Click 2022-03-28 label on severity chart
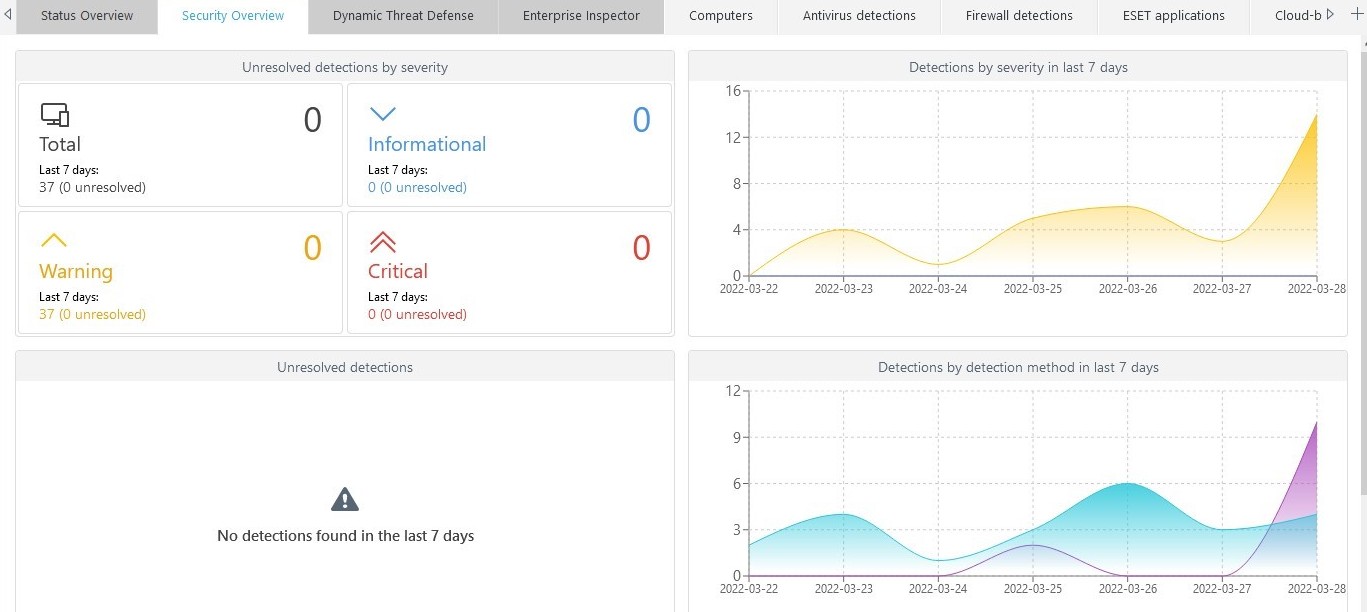The image size is (1367, 612). 1317,289
